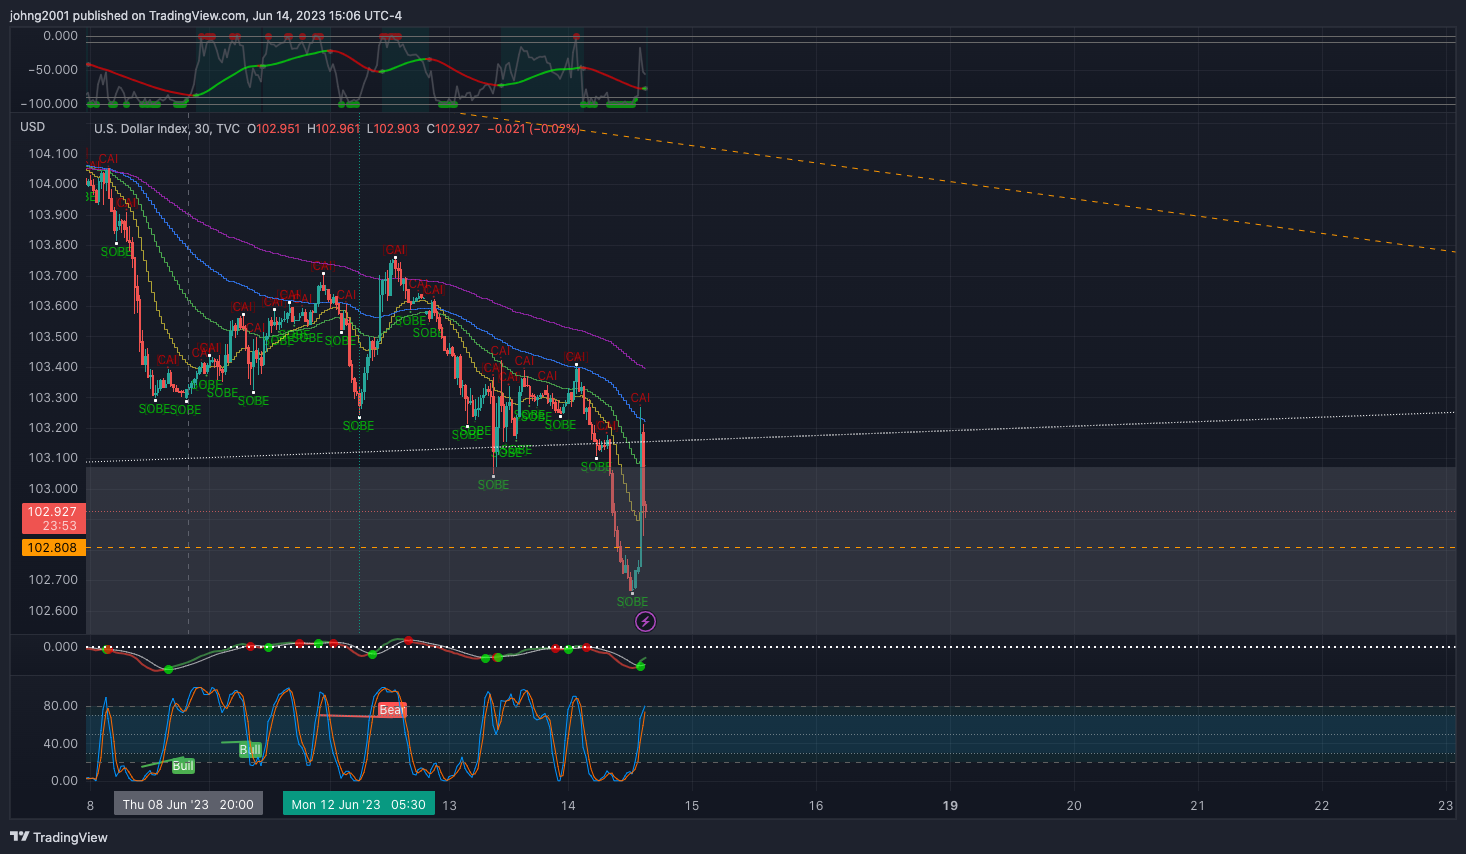The width and height of the screenshot is (1466, 854).
Task: Click the 23:53 bar countdown timer
Action: coord(60,526)
